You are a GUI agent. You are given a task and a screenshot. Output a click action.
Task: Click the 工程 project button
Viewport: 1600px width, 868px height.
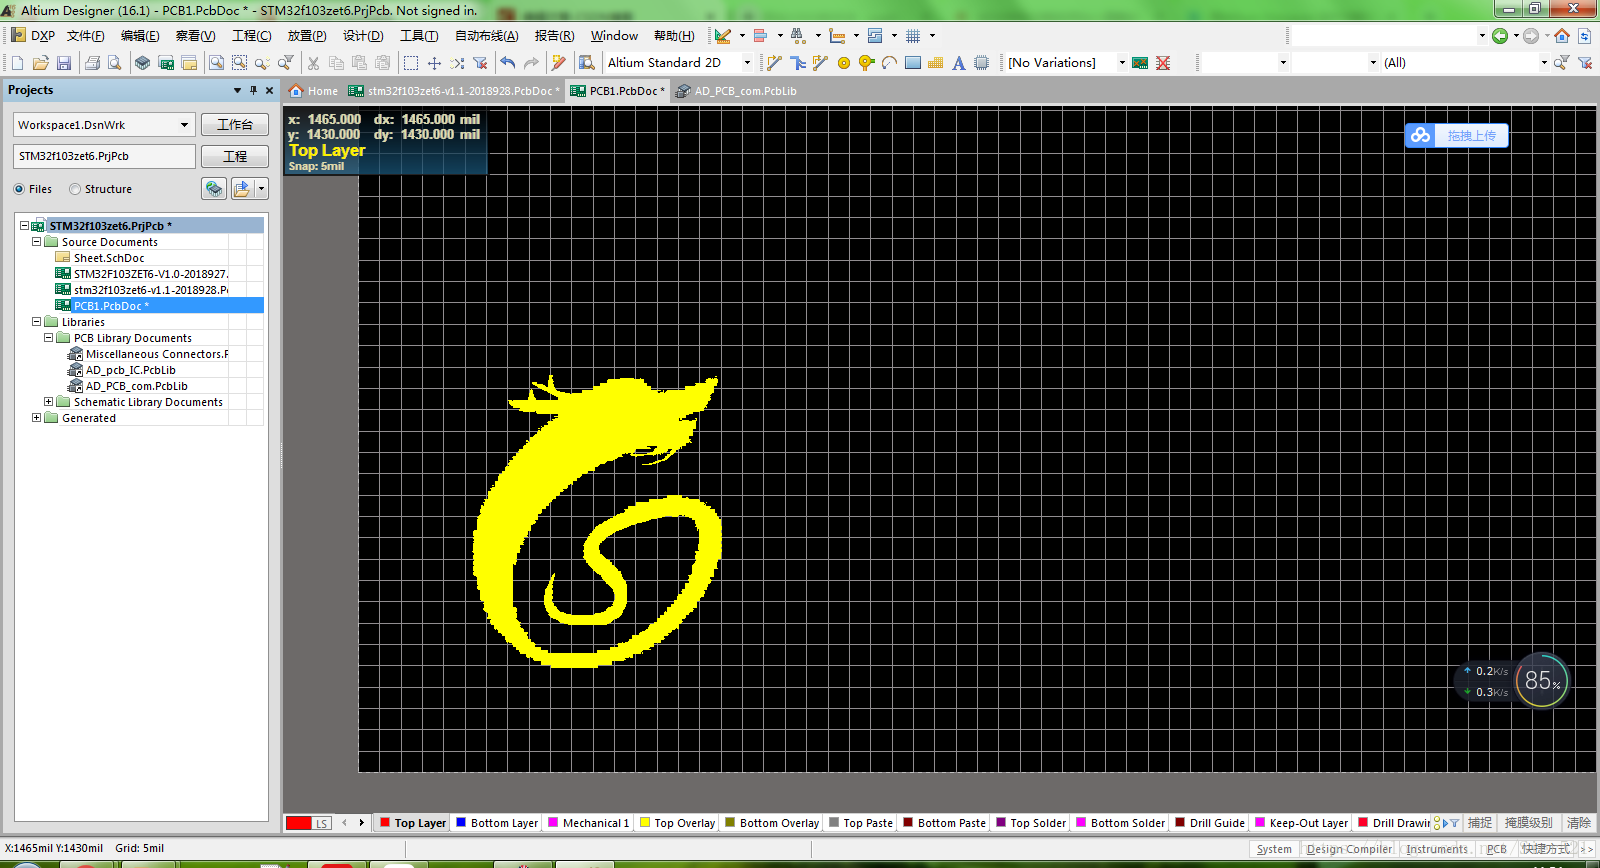(235, 157)
